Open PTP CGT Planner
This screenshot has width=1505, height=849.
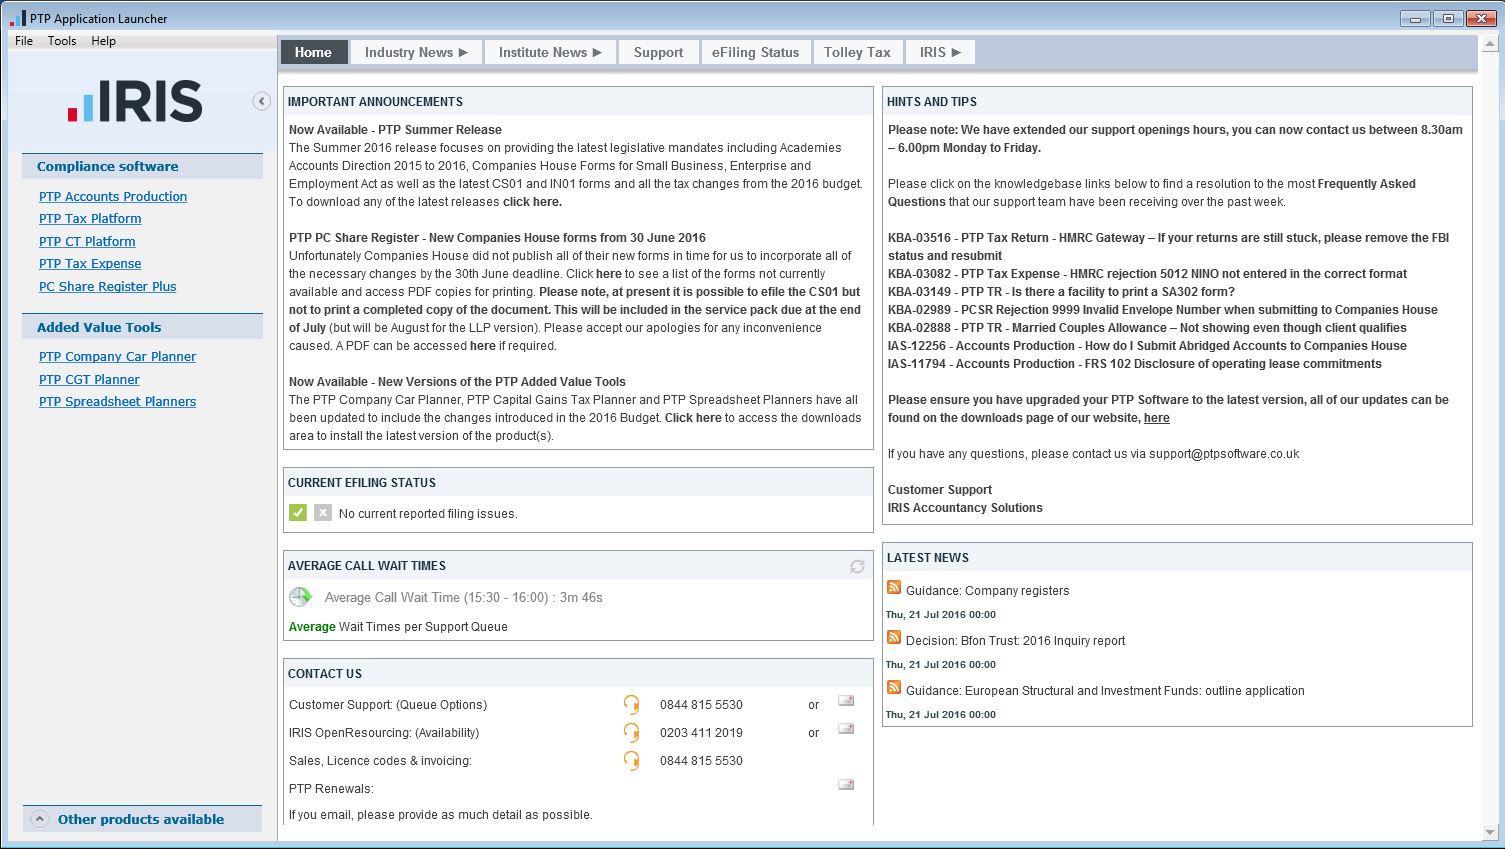pyautogui.click(x=89, y=380)
